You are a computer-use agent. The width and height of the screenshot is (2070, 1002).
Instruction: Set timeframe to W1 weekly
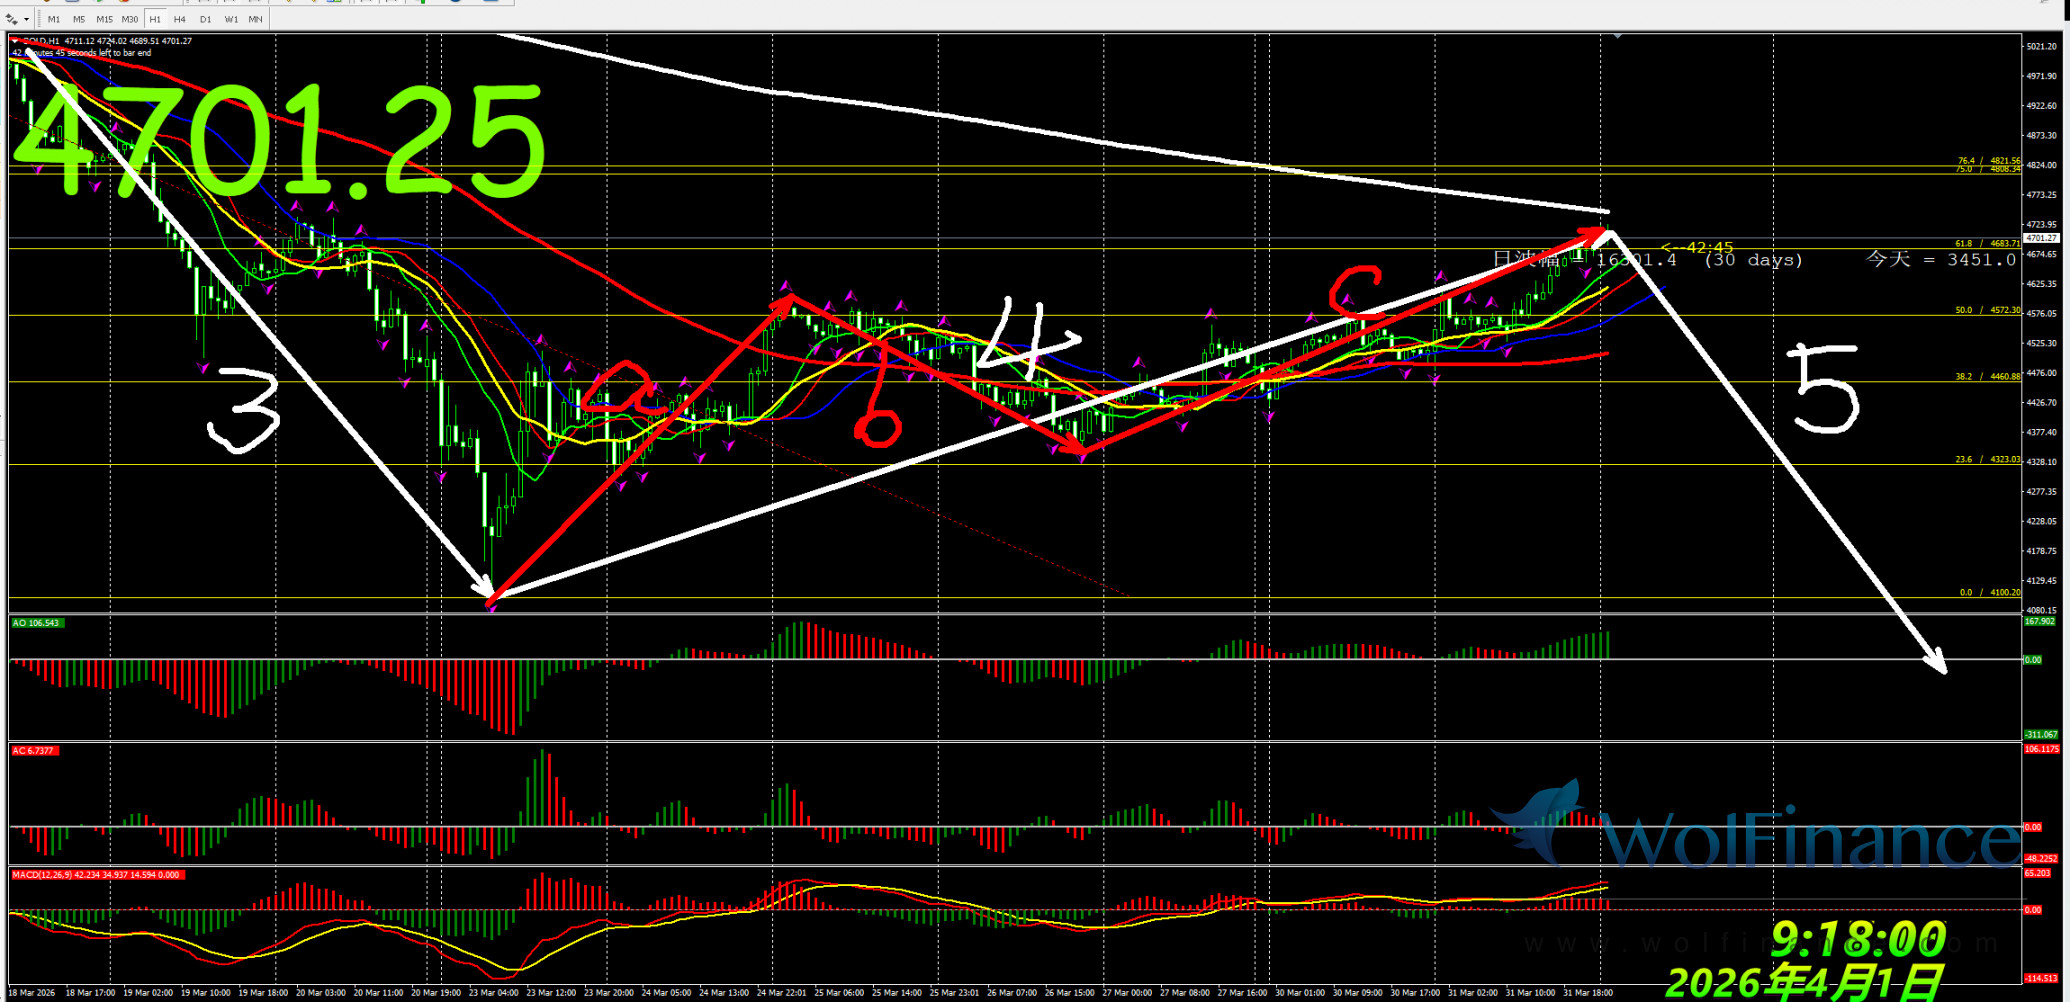pos(231,19)
